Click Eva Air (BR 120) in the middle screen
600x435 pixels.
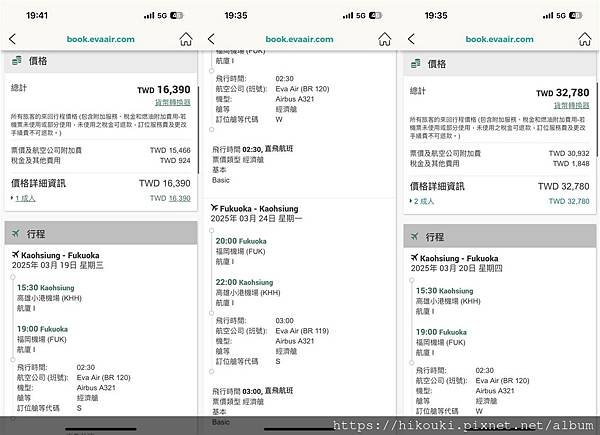[302, 88]
